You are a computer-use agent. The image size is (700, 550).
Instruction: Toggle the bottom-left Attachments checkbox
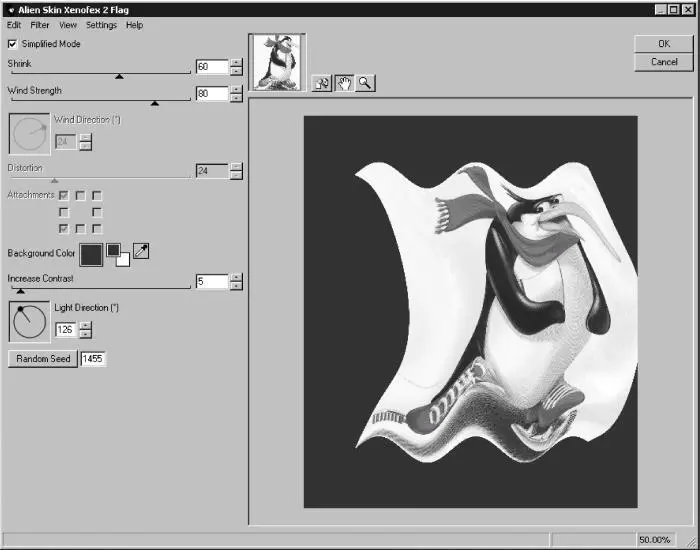click(x=63, y=229)
